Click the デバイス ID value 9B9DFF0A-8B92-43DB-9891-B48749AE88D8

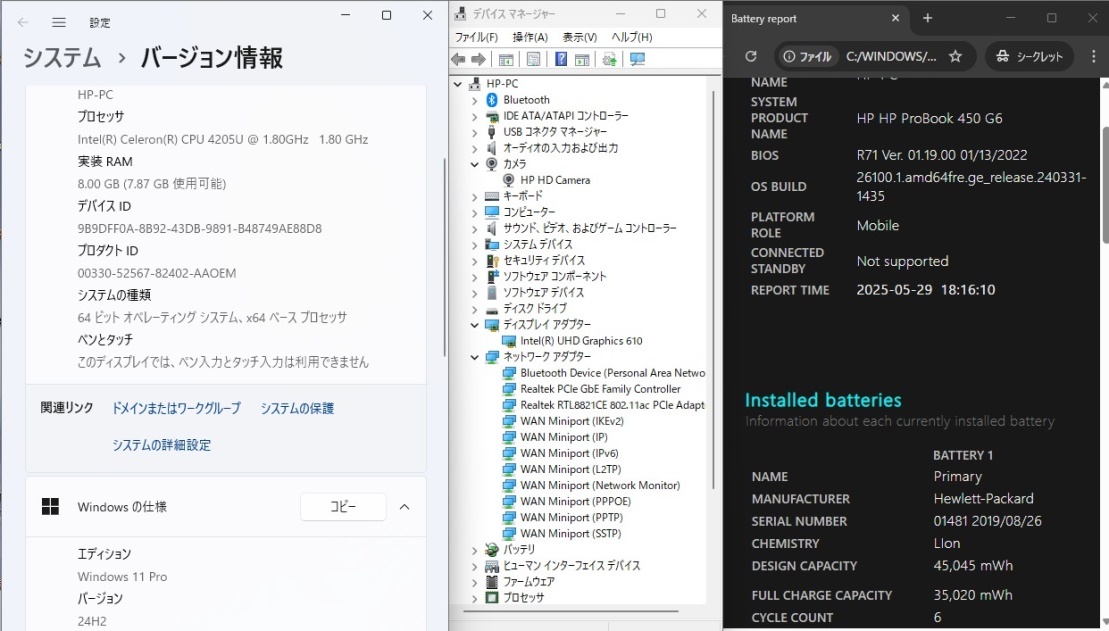click(199, 228)
